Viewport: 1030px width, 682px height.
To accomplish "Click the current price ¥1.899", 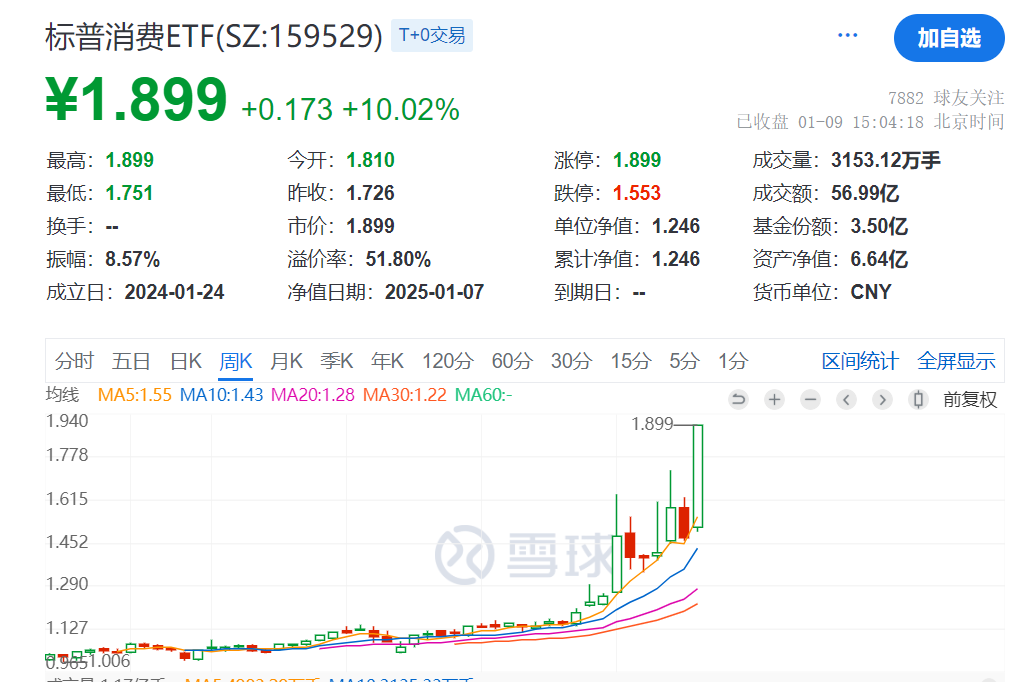I will click(x=136, y=99).
